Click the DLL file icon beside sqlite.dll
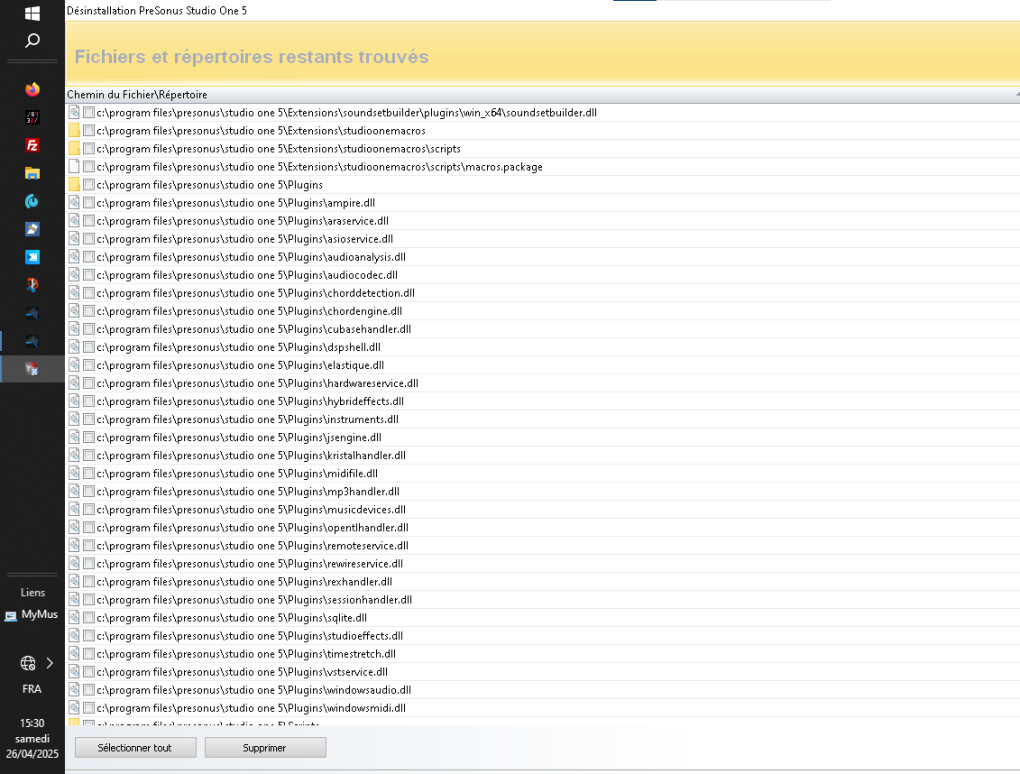The image size is (1020, 774). 74,617
